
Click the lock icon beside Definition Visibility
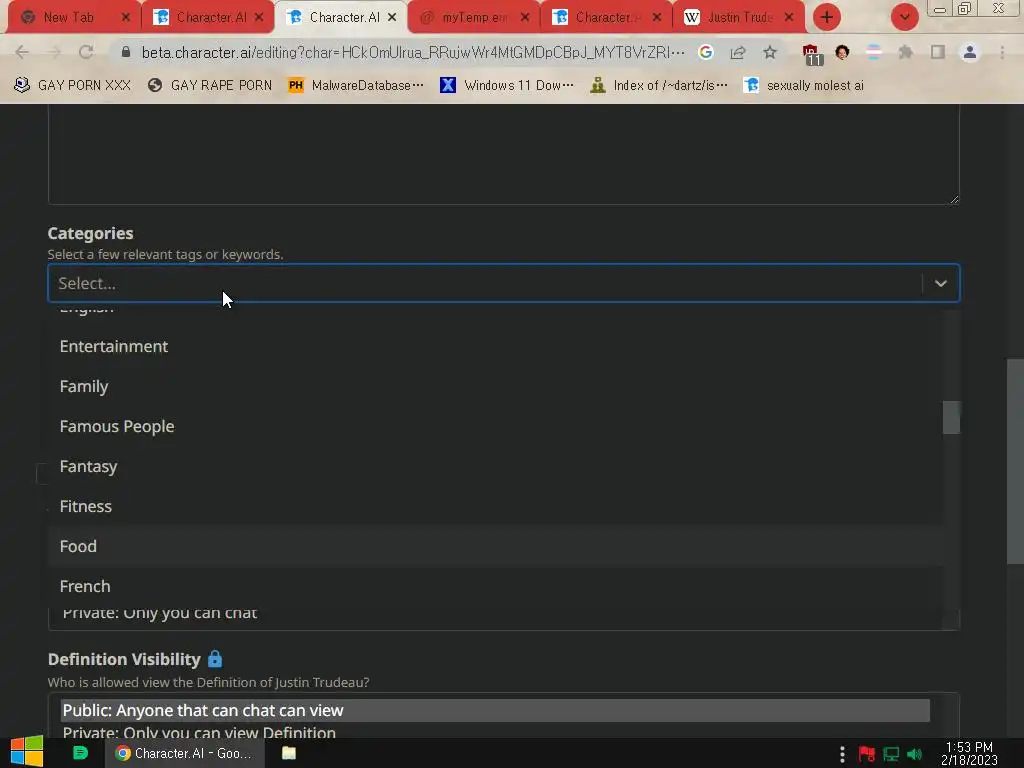point(215,659)
